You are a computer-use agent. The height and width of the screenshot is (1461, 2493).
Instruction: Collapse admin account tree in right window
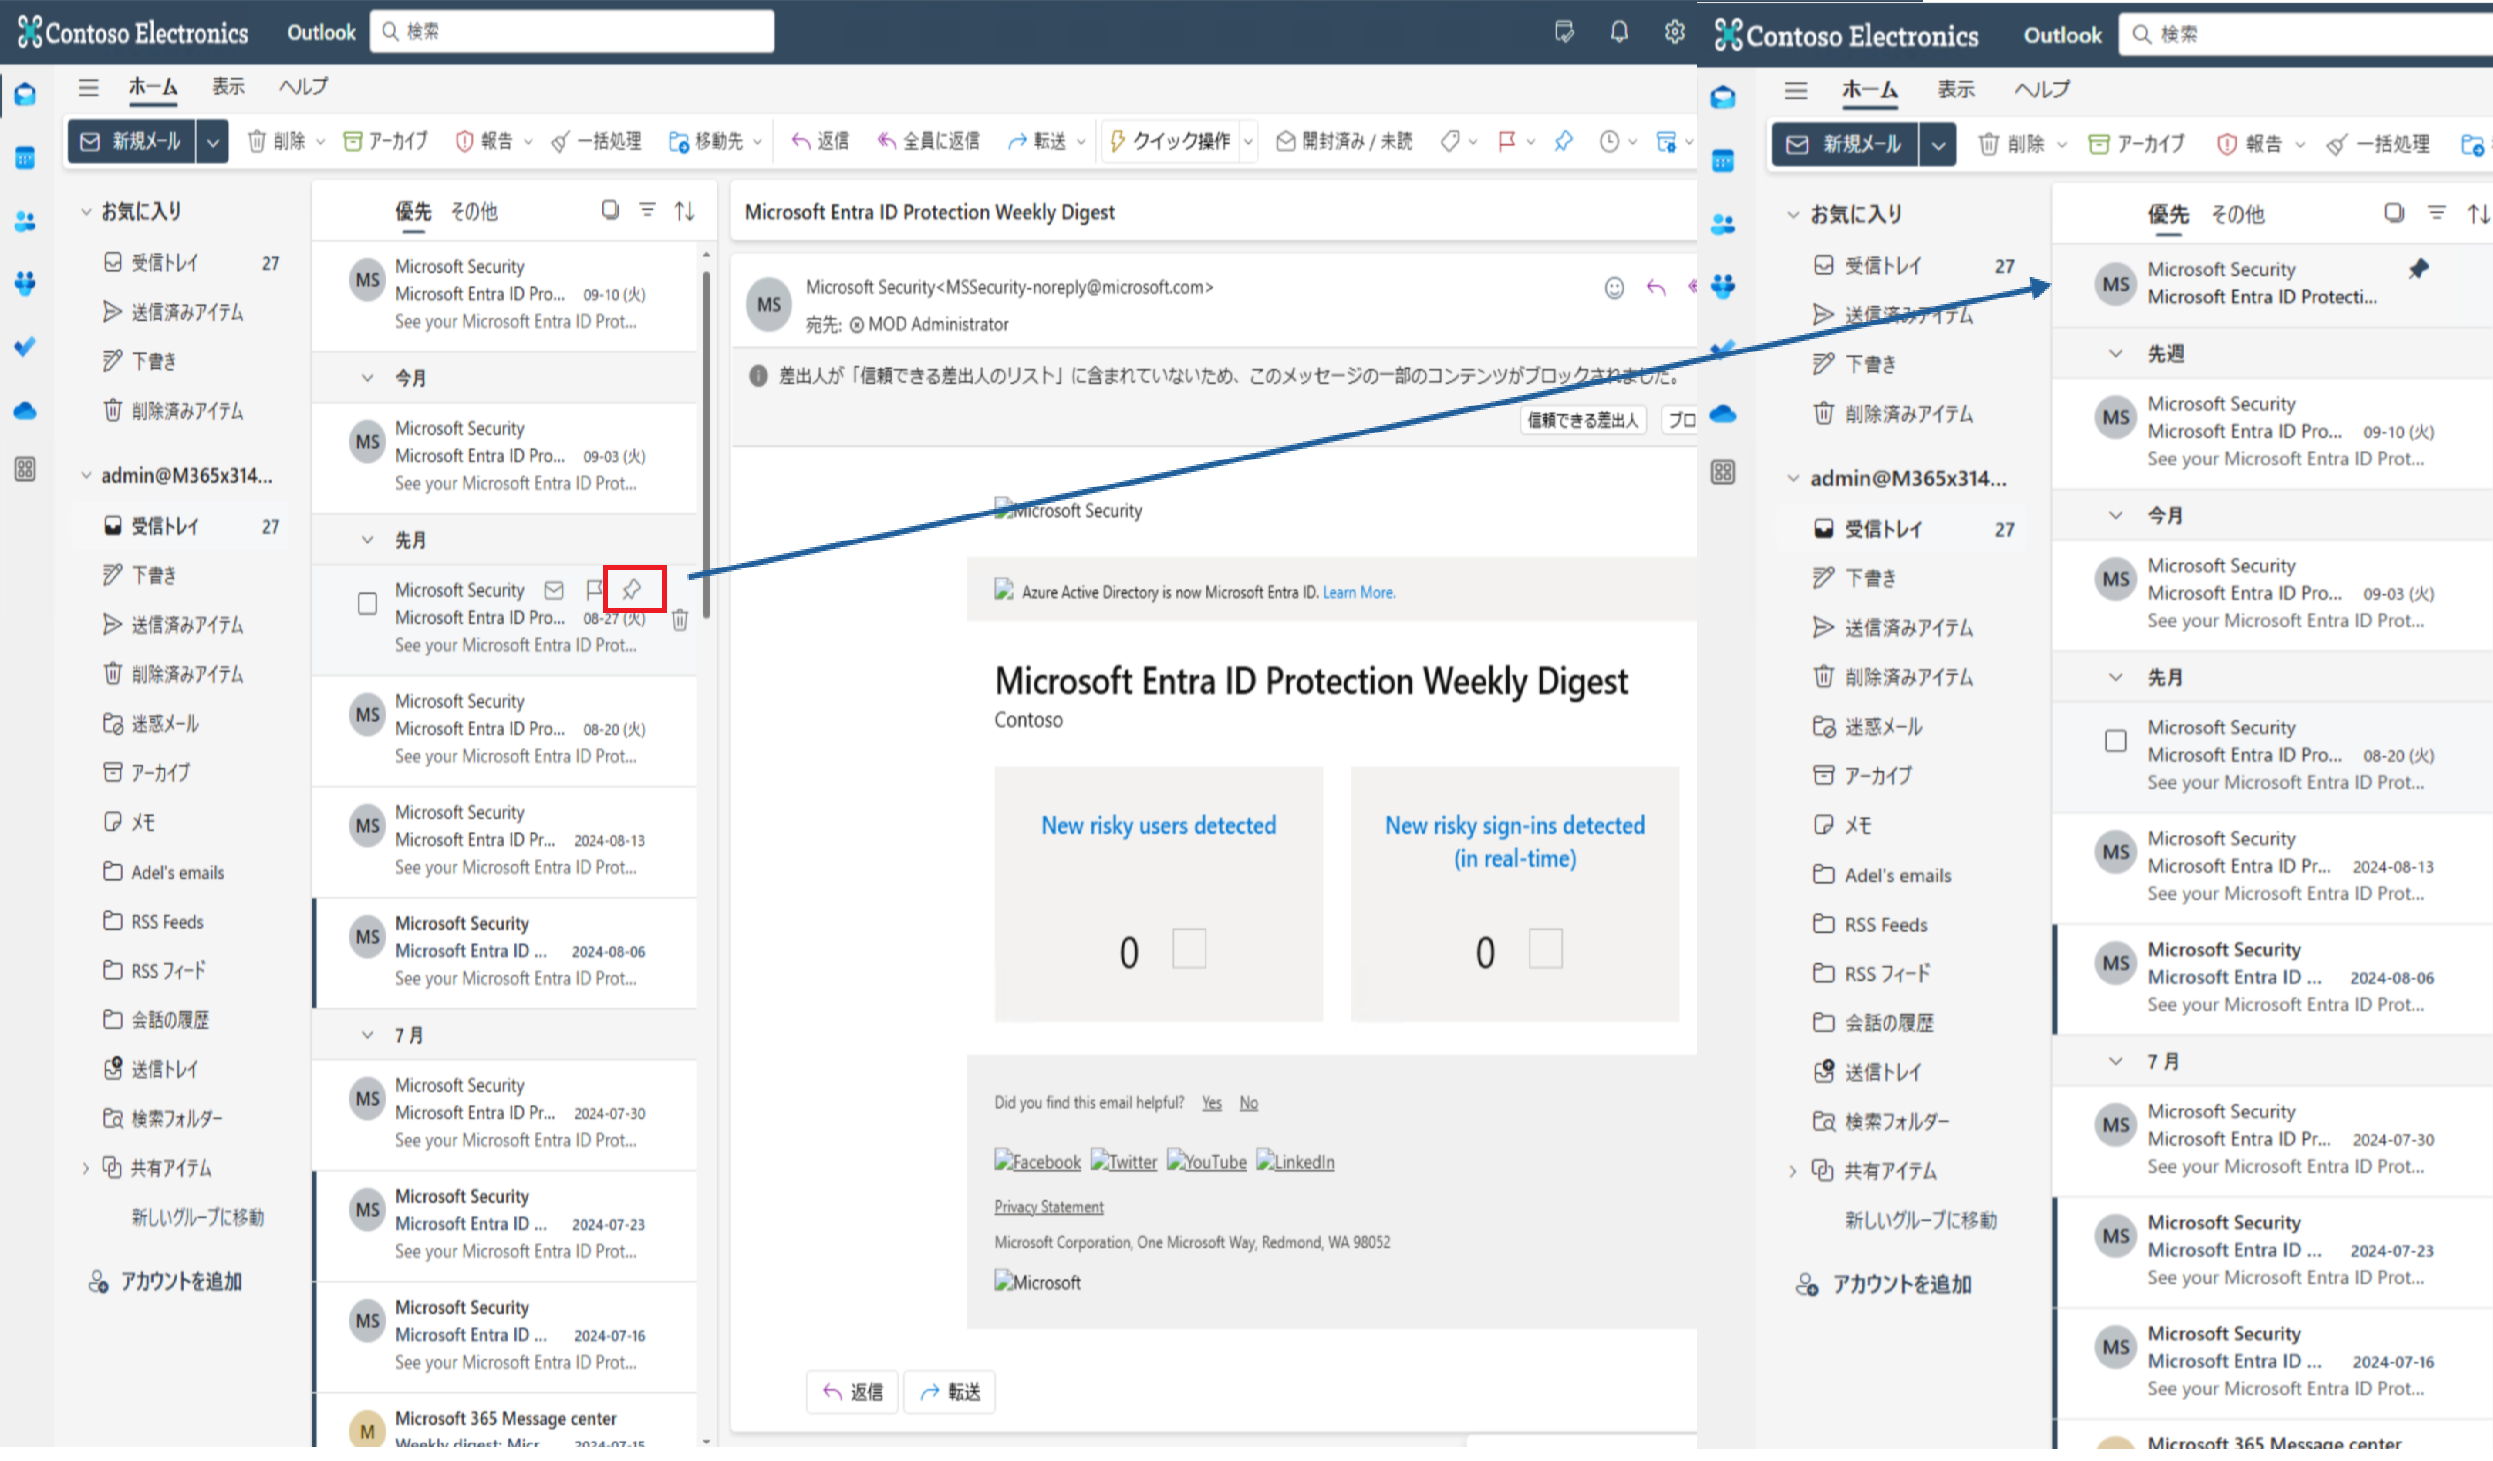[x=1794, y=479]
